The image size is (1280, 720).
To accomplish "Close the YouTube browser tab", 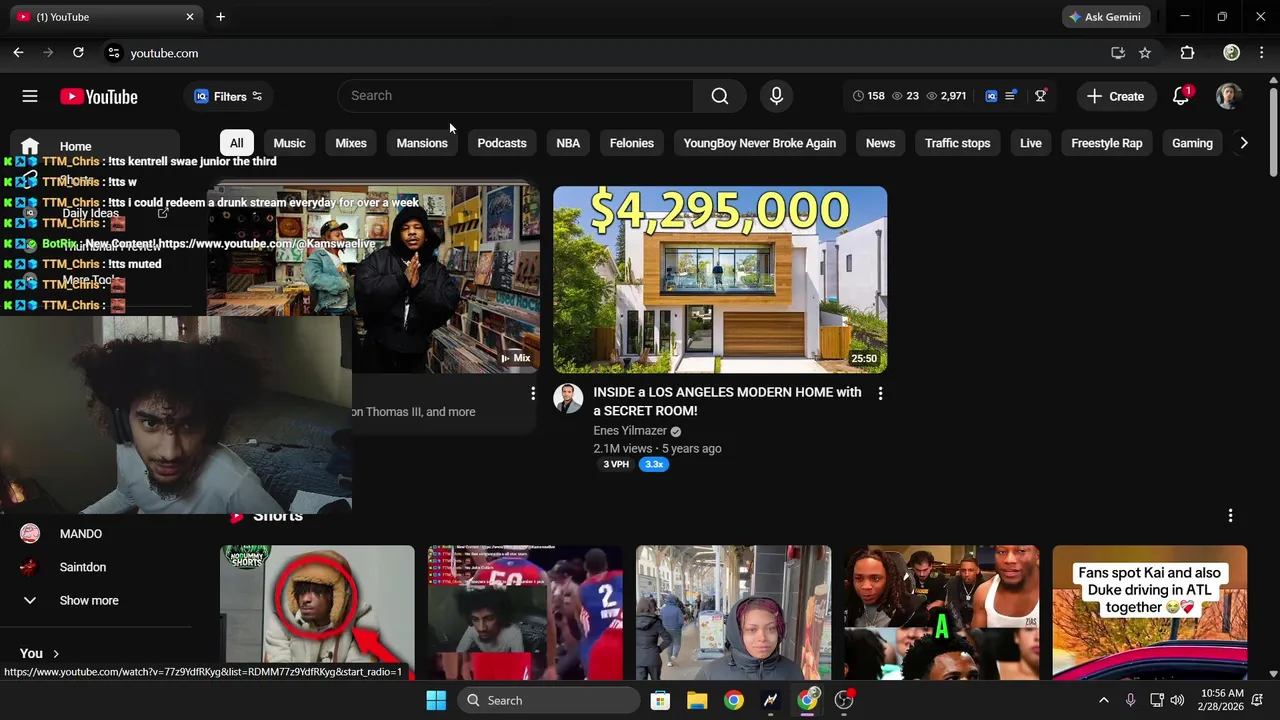I will [x=190, y=17].
